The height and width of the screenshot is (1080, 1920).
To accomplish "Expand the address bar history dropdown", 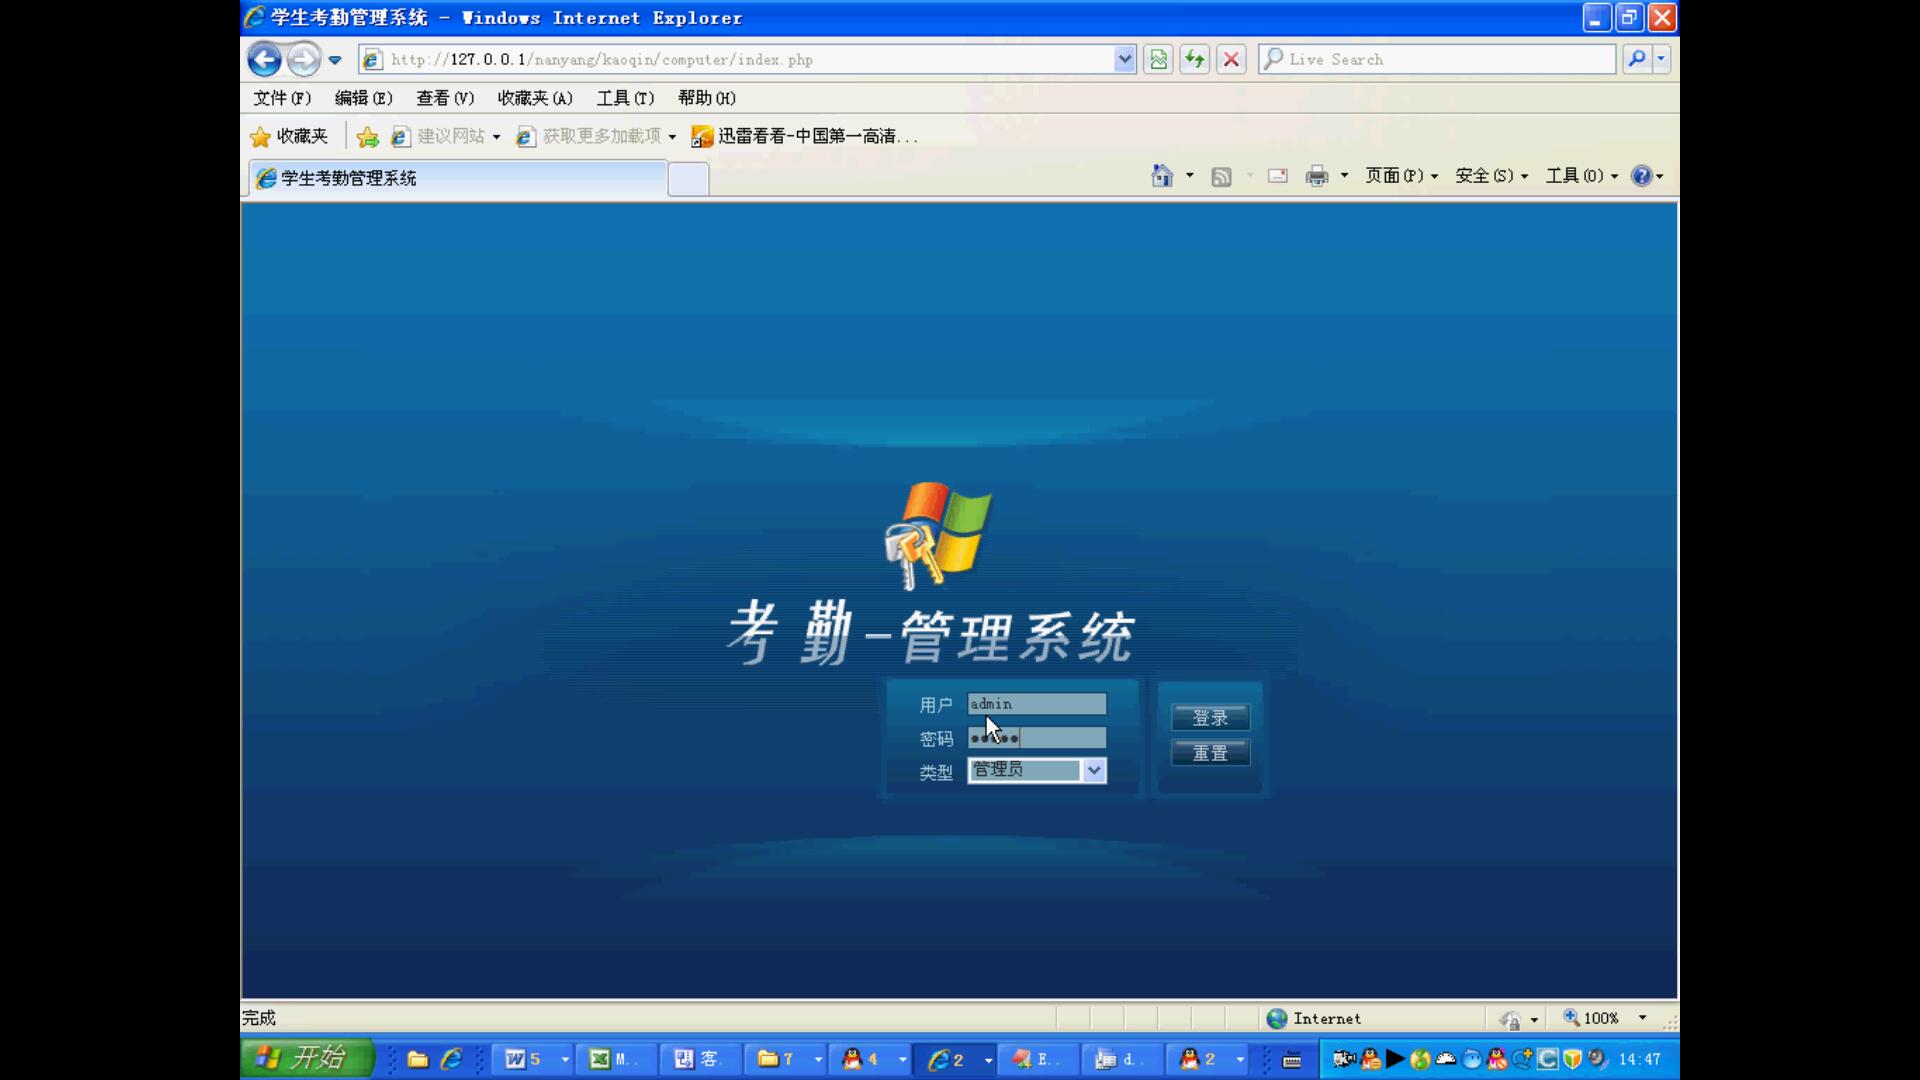I will pyautogui.click(x=1125, y=60).
